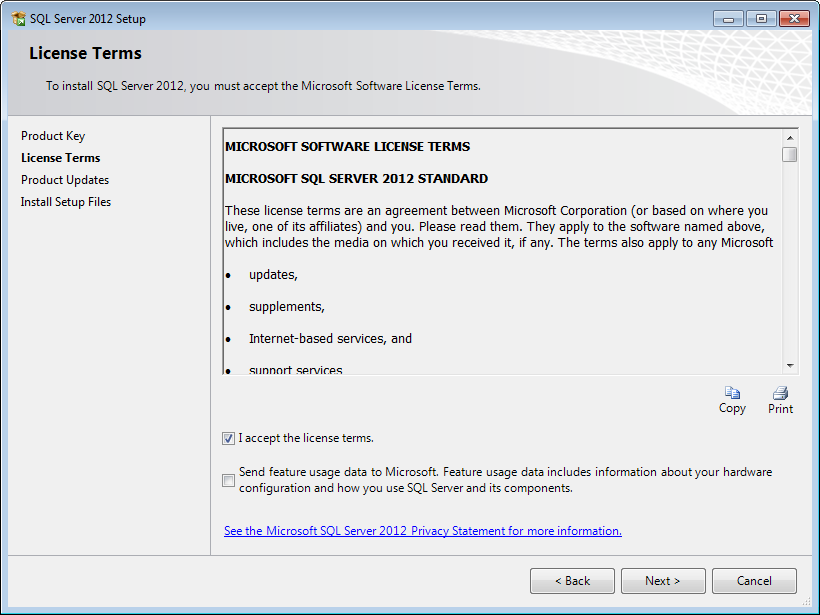Click the license text scrollbar thumb
This screenshot has width=820, height=615.
click(790, 154)
